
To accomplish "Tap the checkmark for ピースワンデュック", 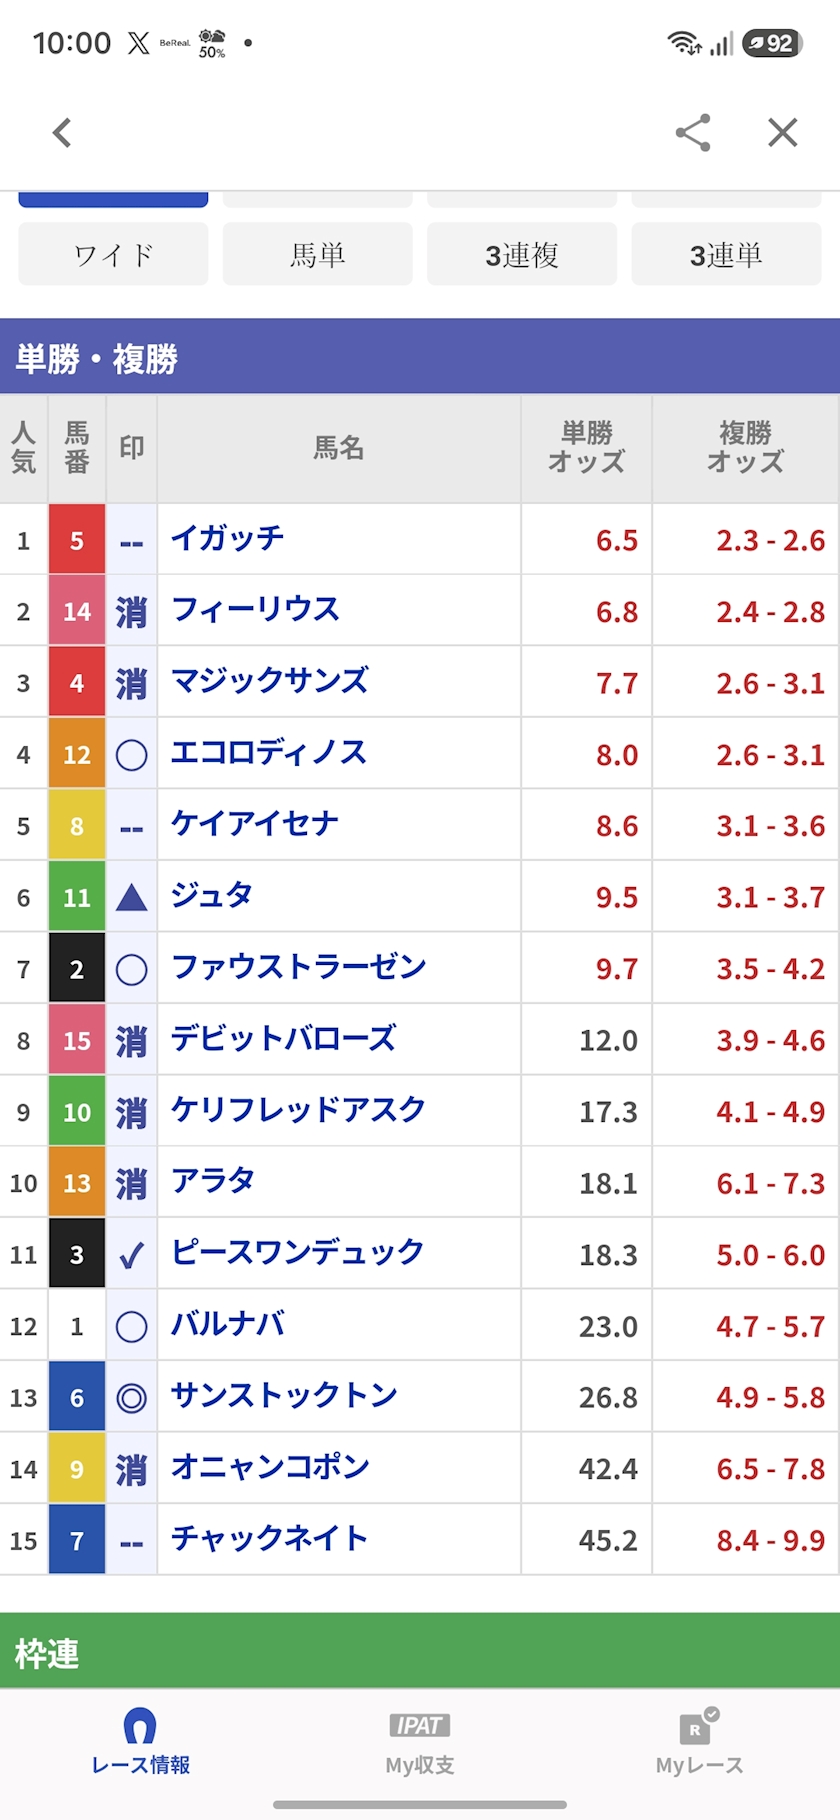I will [x=131, y=1254].
